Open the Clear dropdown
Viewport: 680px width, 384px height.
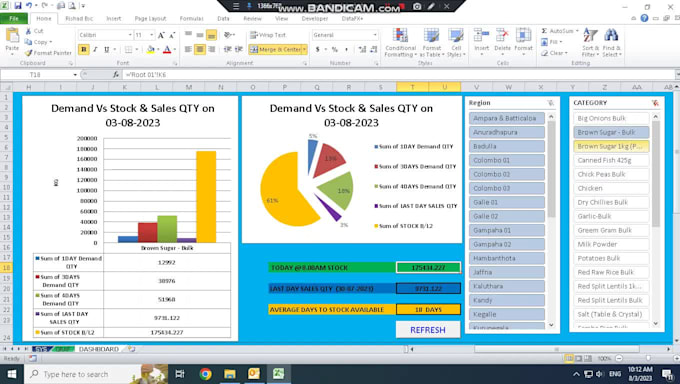[x=554, y=53]
